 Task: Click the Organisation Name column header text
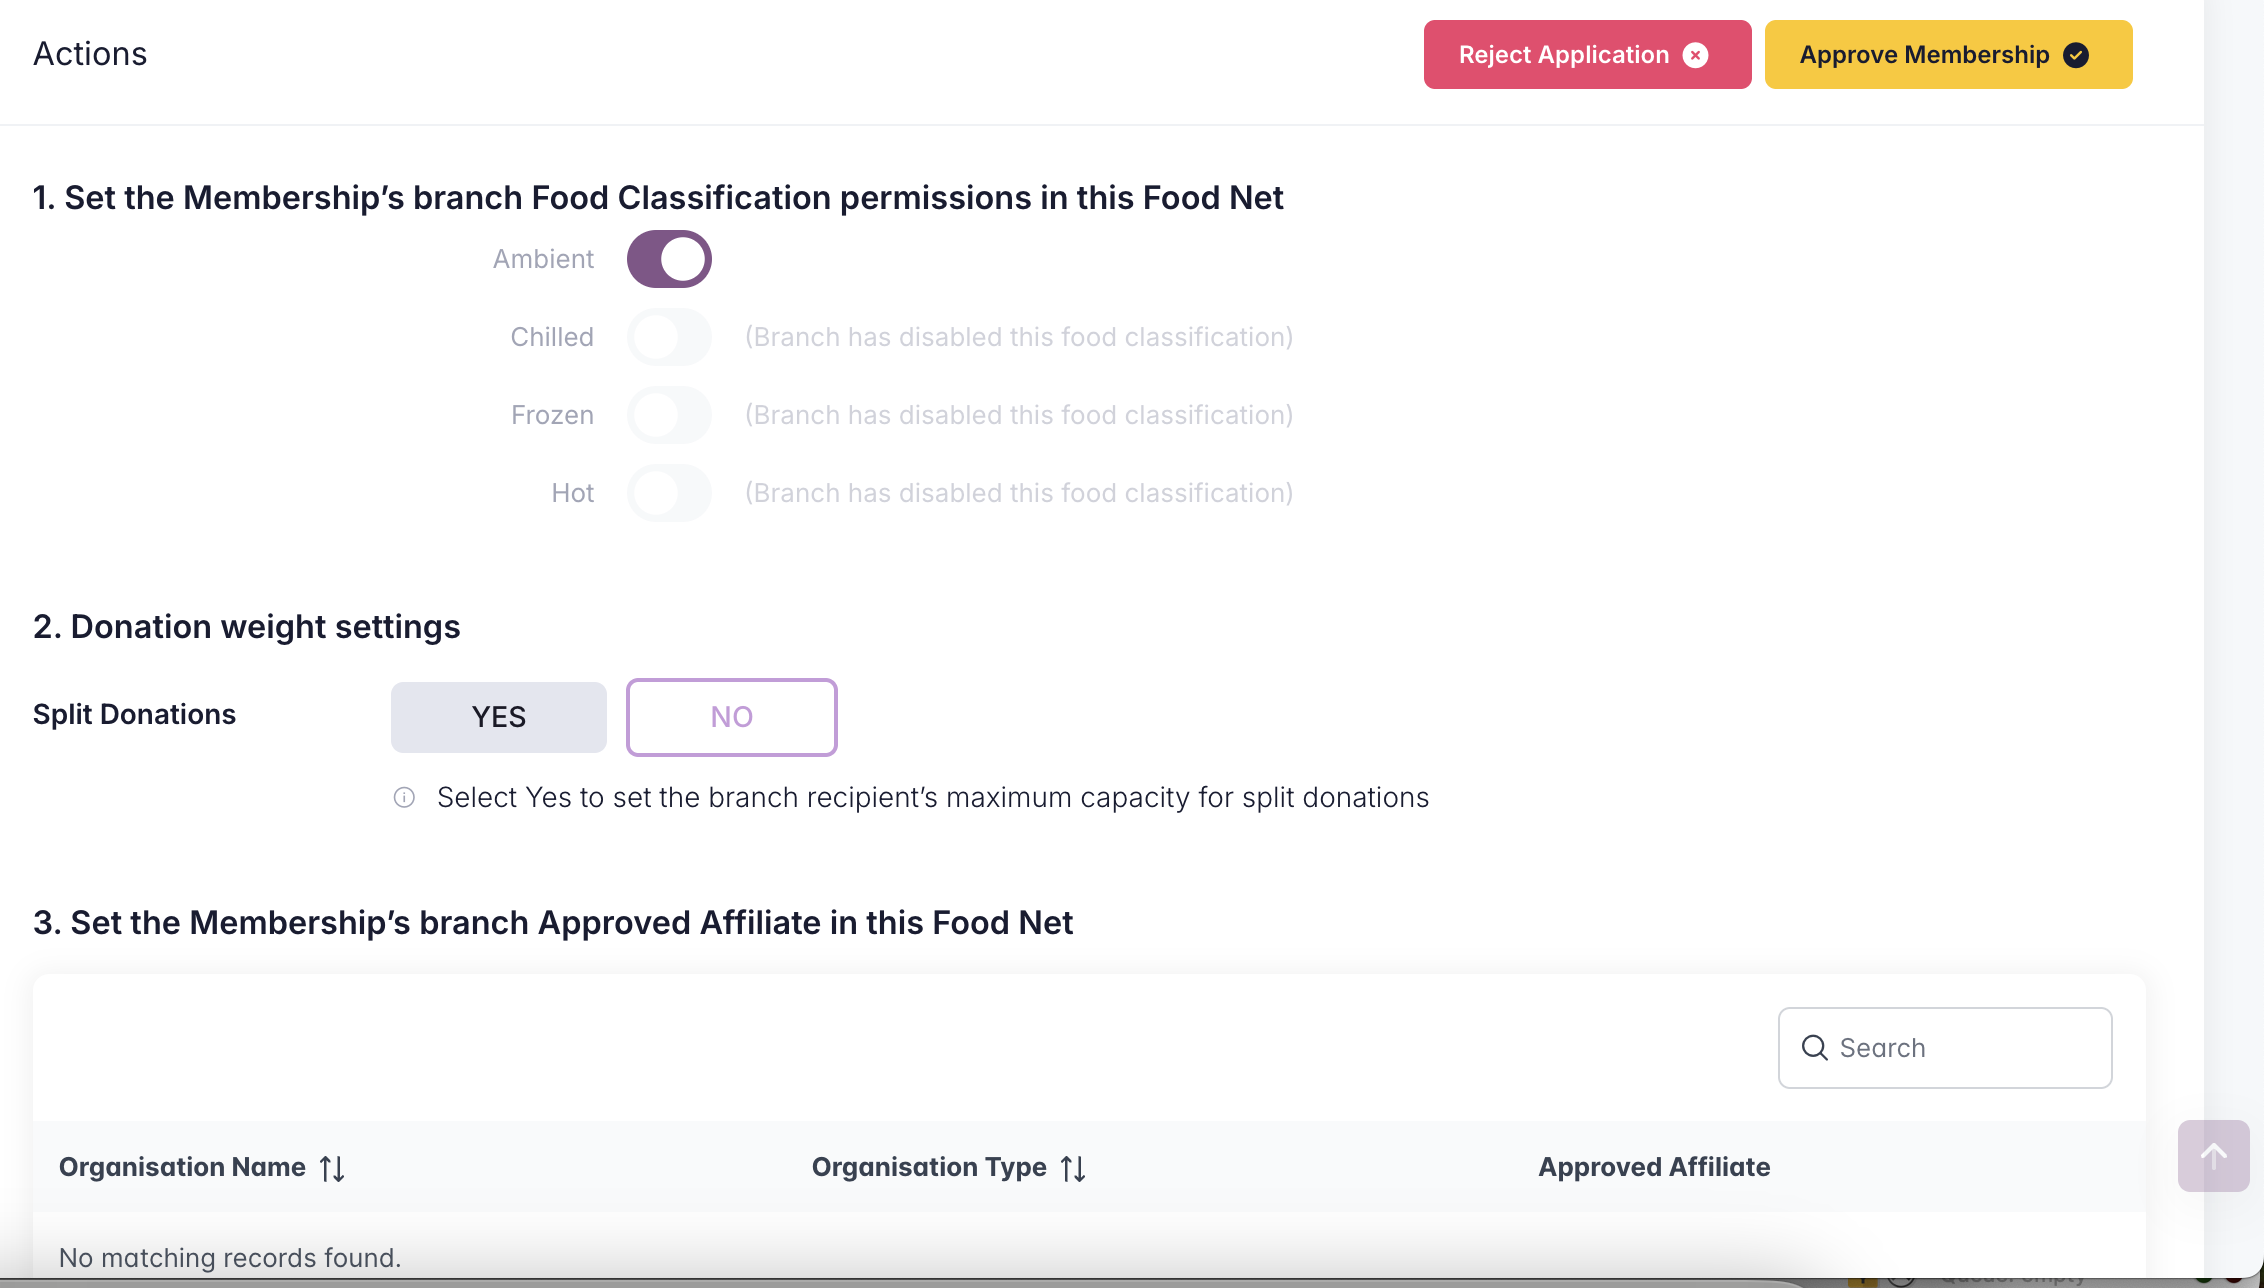(182, 1167)
